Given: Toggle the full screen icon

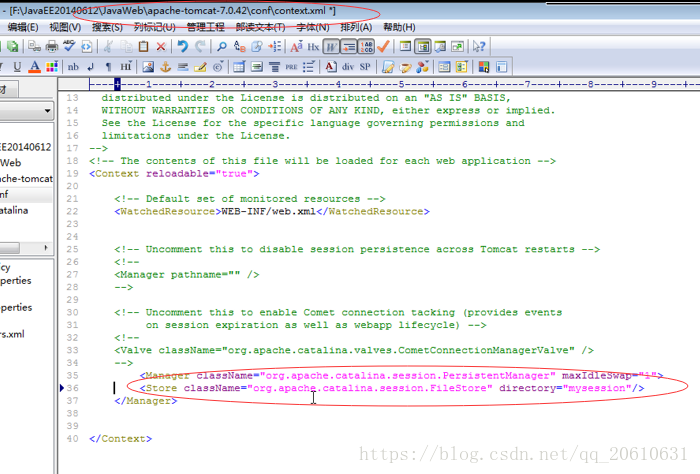Looking at the screenshot, I should pyautogui.click(x=458, y=46).
